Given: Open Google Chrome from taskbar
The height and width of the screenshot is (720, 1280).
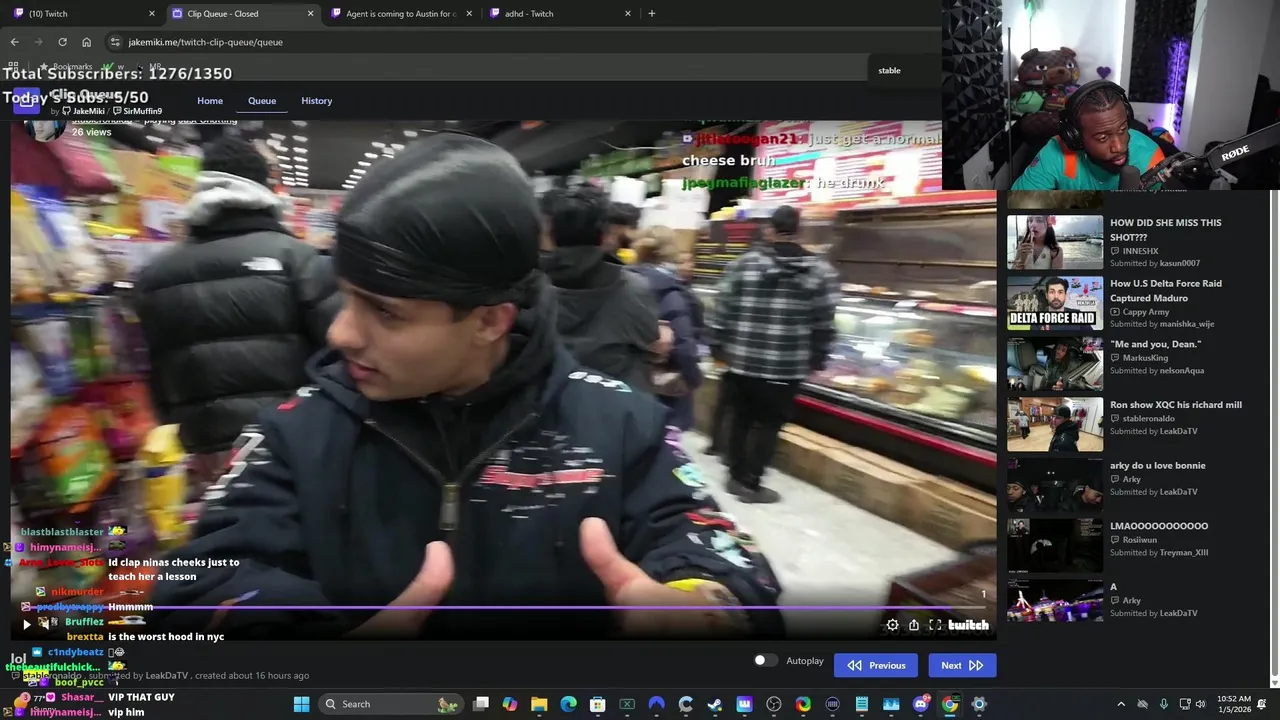Looking at the screenshot, I should pos(950,704).
